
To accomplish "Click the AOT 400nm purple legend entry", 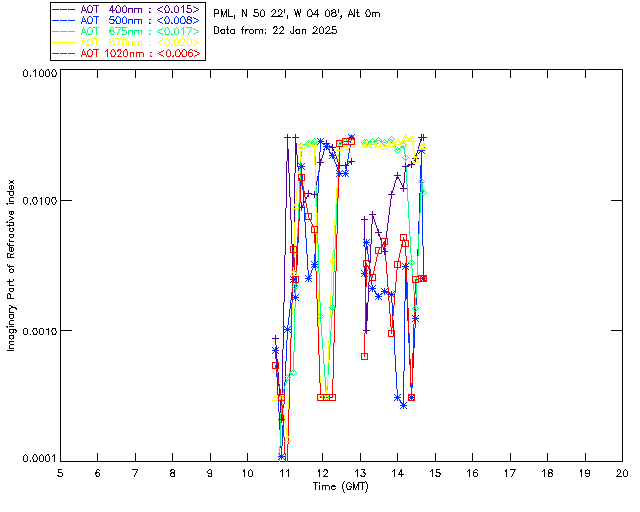I will 138,8.
